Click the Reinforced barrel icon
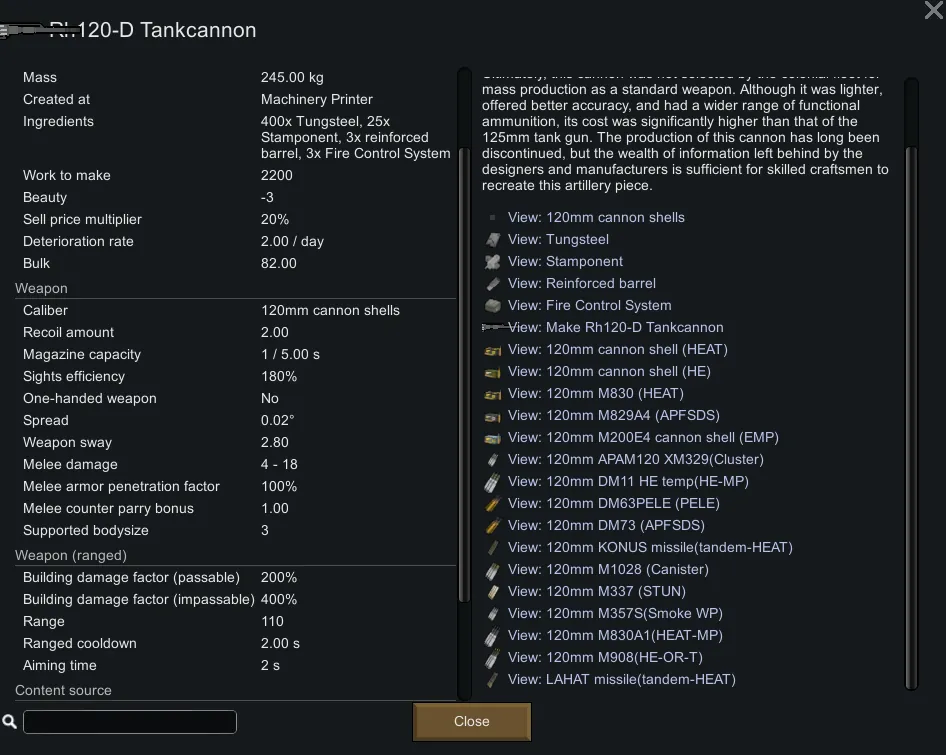Image resolution: width=946 pixels, height=755 pixels. tap(492, 284)
